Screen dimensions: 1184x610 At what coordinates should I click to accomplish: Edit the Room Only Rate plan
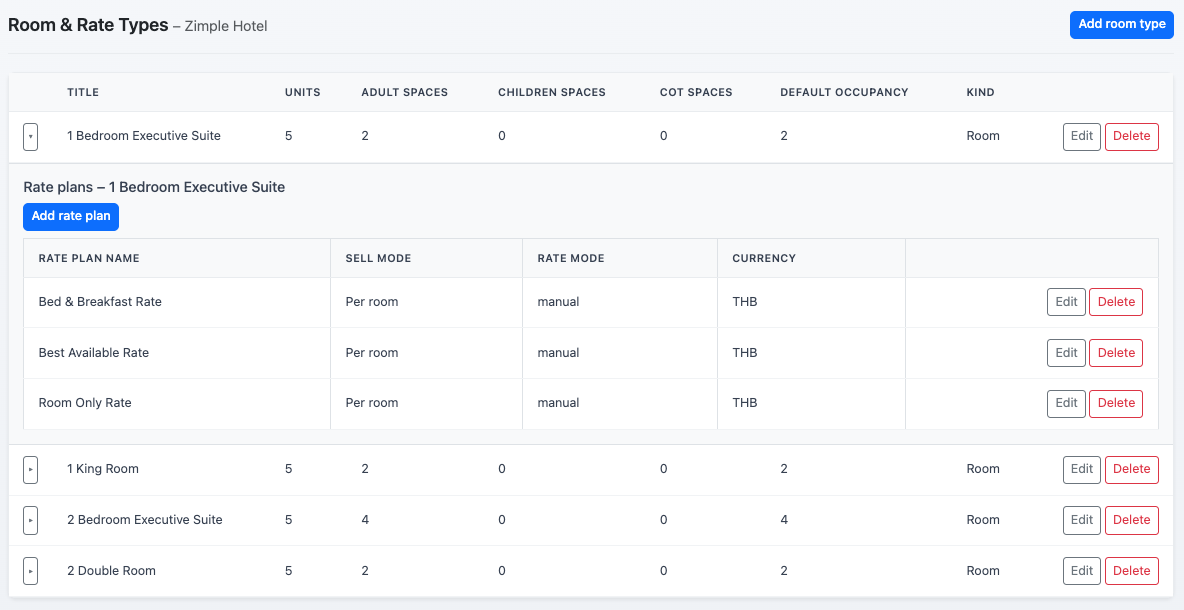[x=1066, y=403]
